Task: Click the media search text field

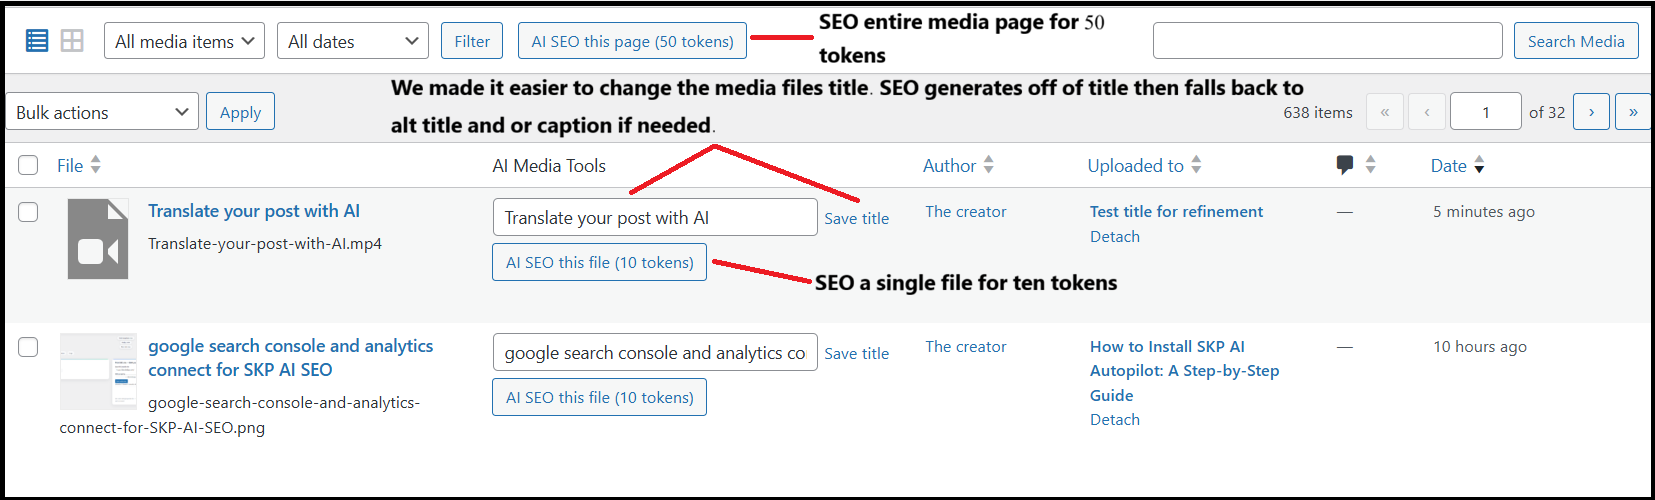Action: [1327, 41]
